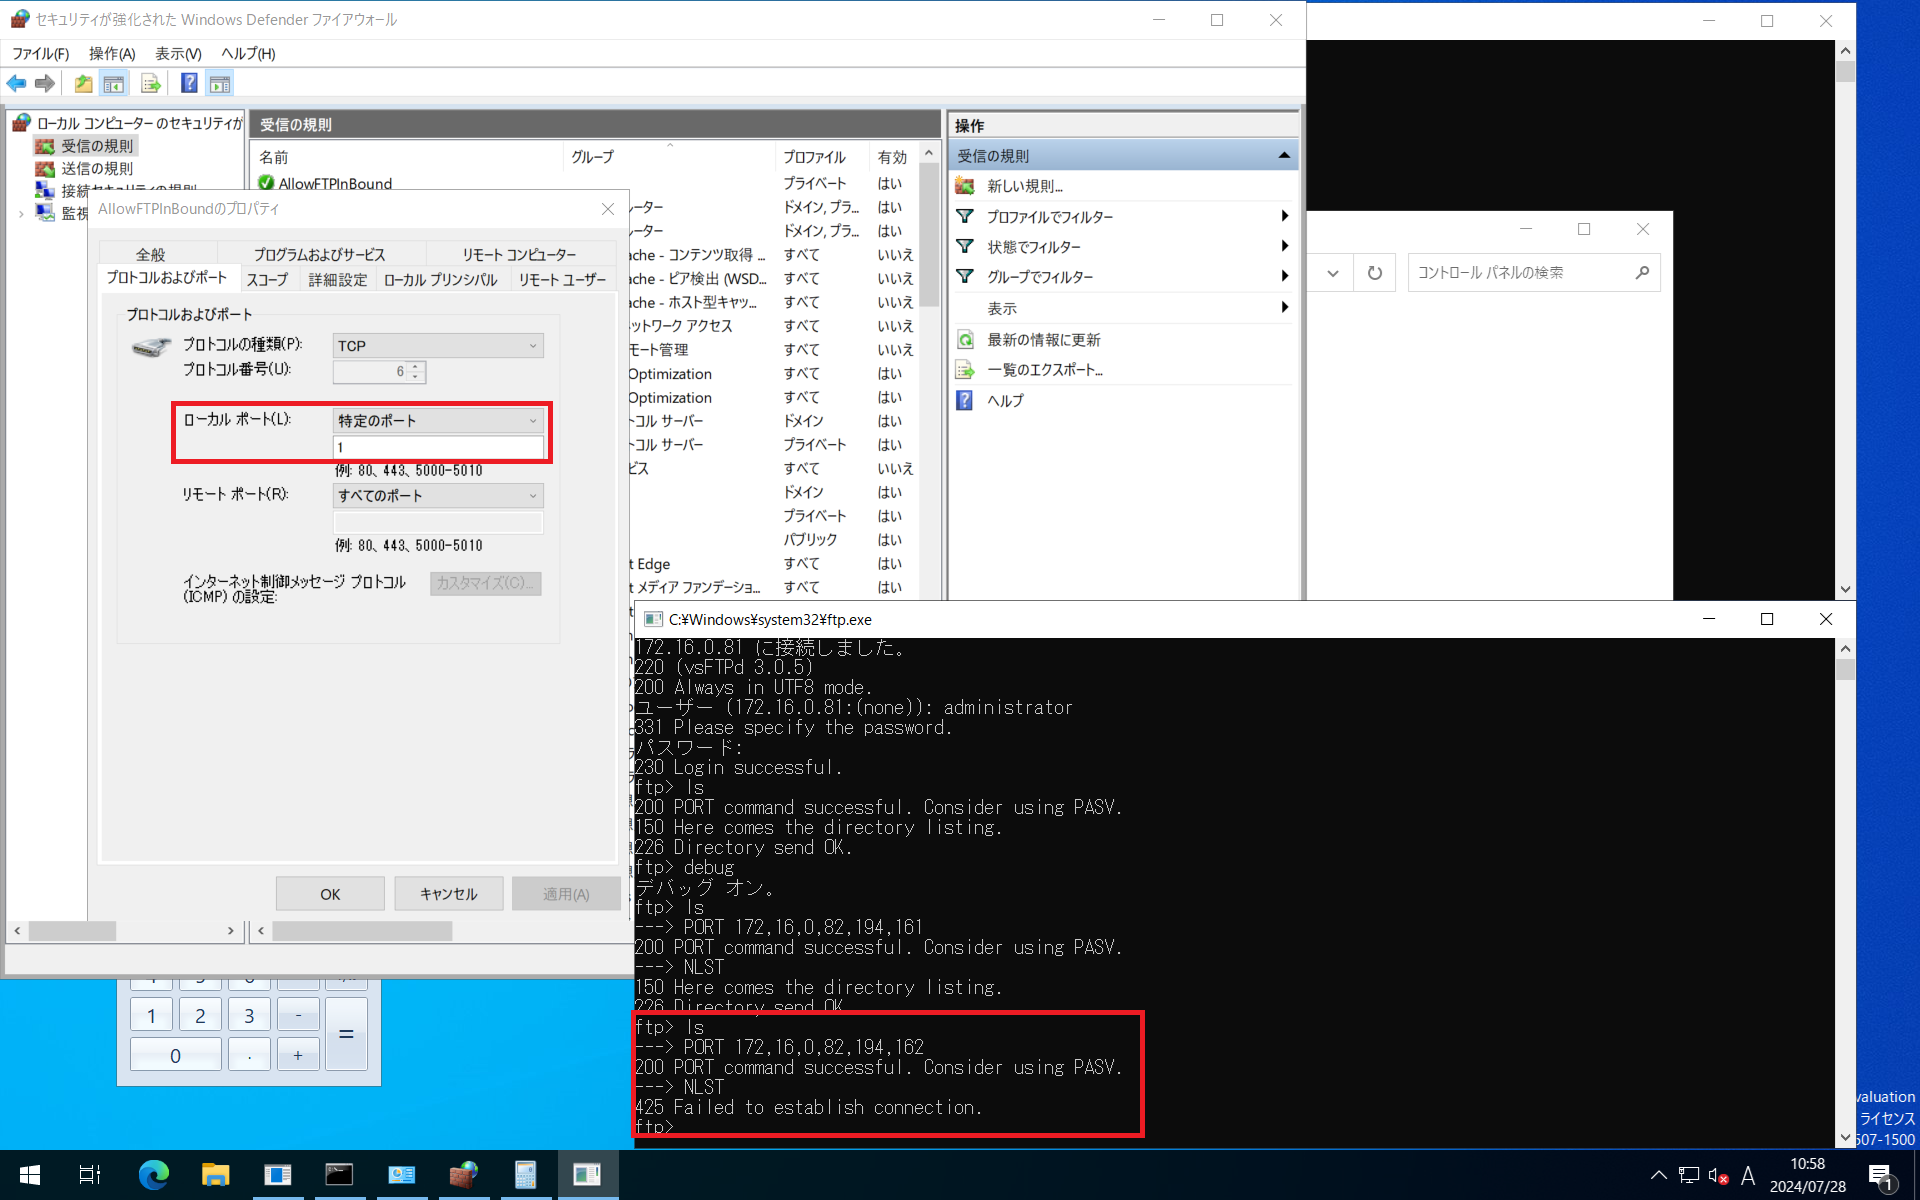
Task: Click the Control Panel refresh icon
Action: tap(1375, 273)
